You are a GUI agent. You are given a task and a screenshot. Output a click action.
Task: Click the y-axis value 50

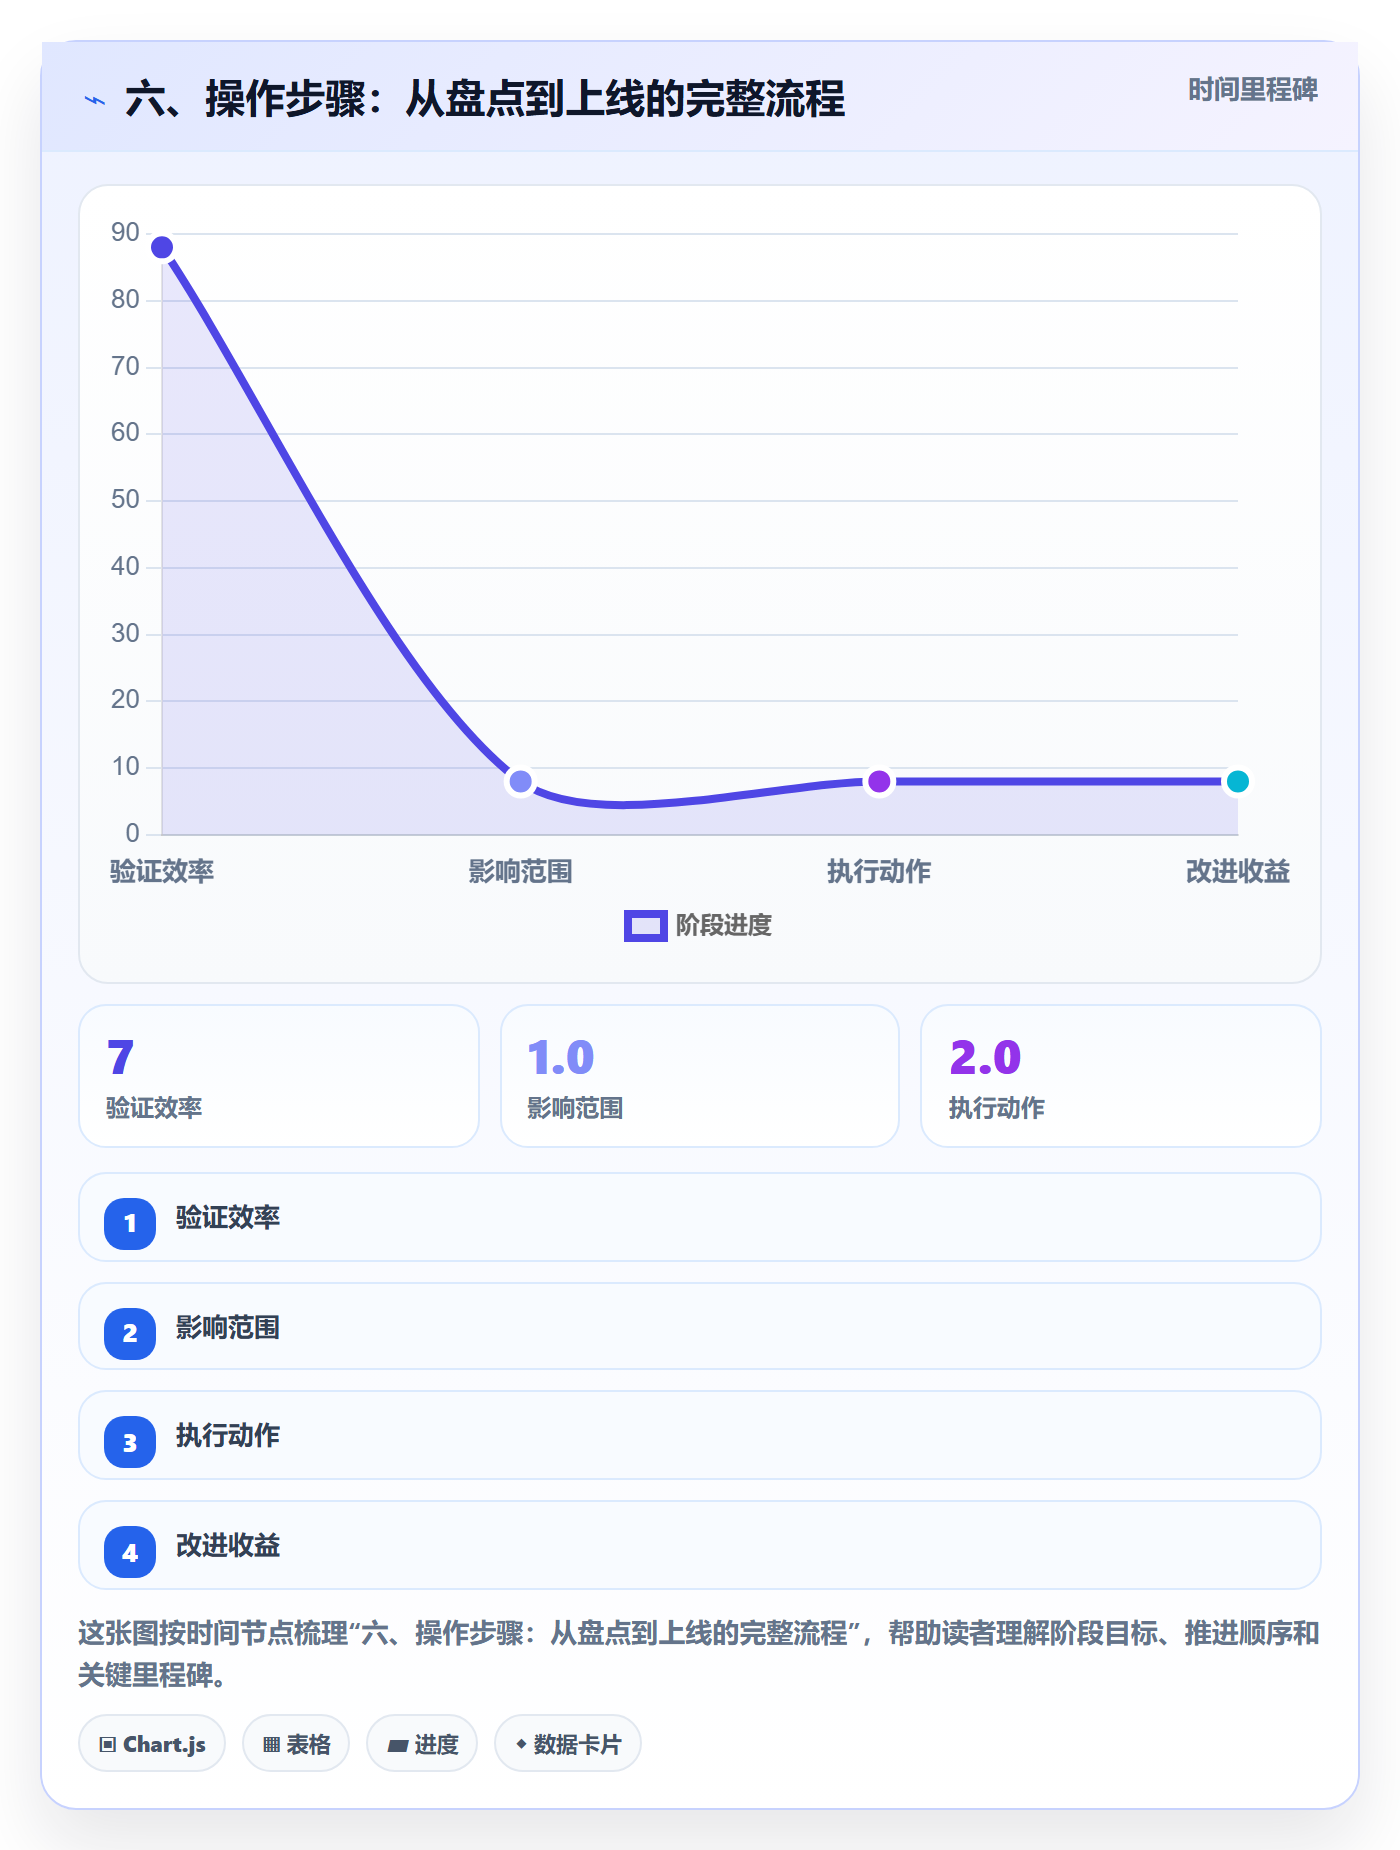pos(125,500)
